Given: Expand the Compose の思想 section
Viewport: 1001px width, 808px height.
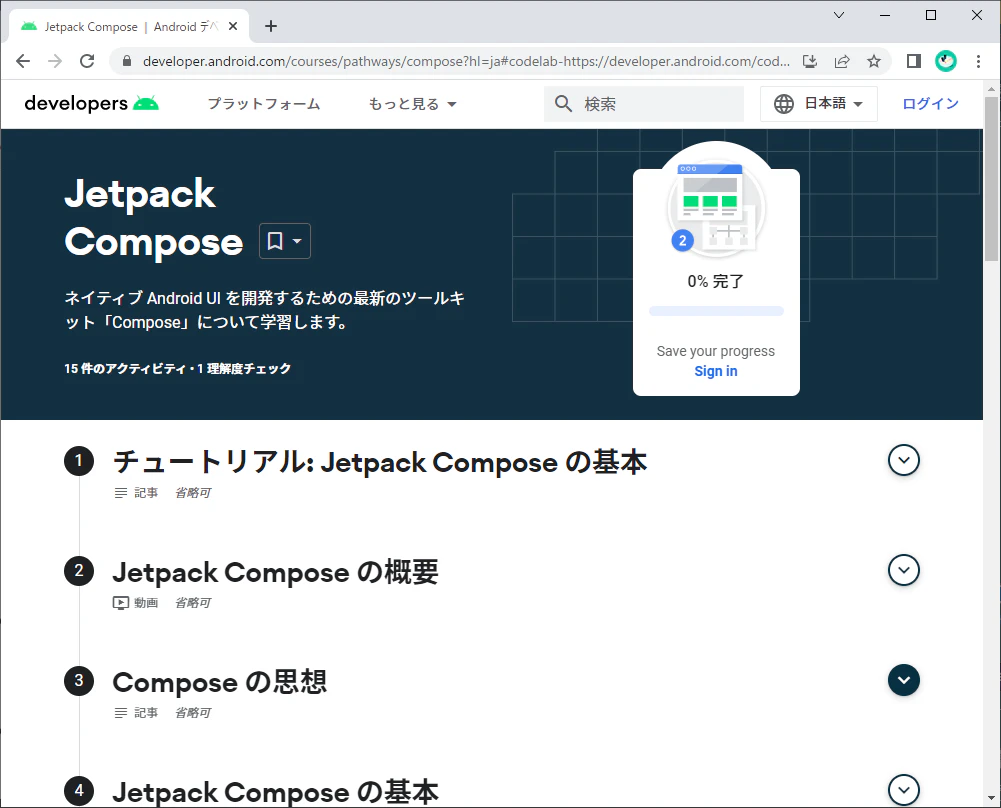Looking at the screenshot, I should pos(903,680).
